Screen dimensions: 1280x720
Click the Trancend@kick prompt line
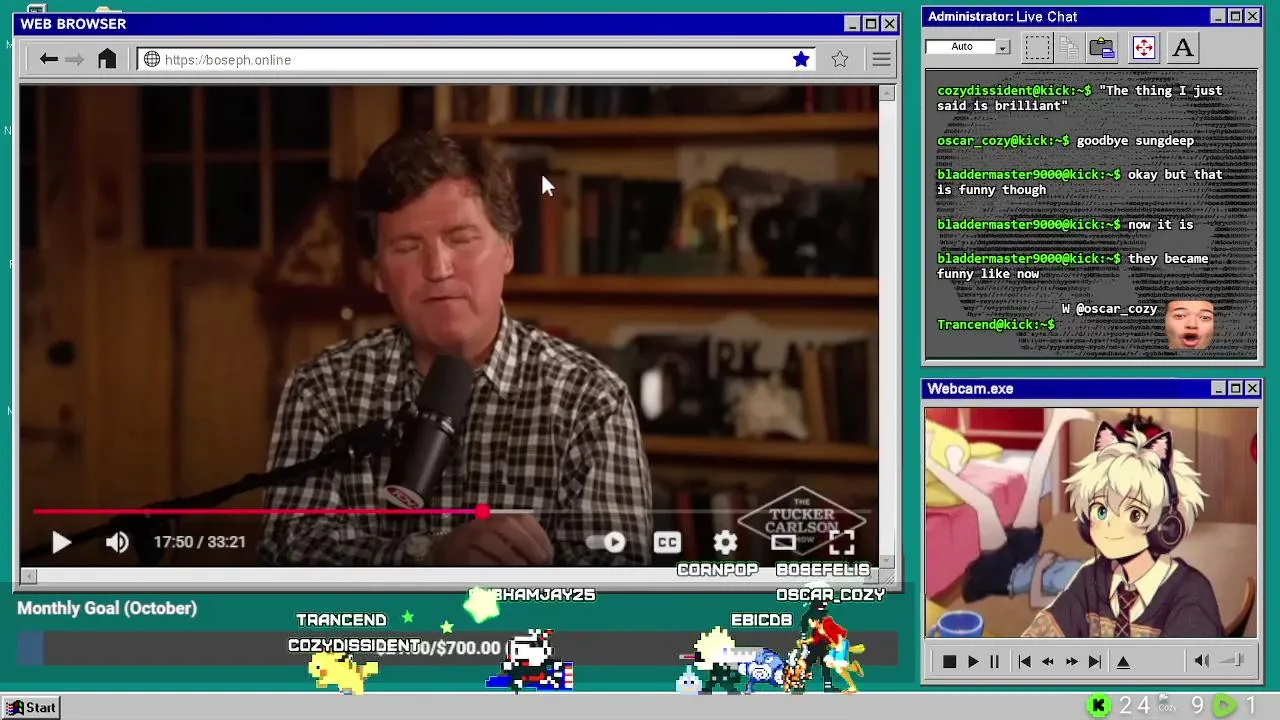tap(995, 325)
